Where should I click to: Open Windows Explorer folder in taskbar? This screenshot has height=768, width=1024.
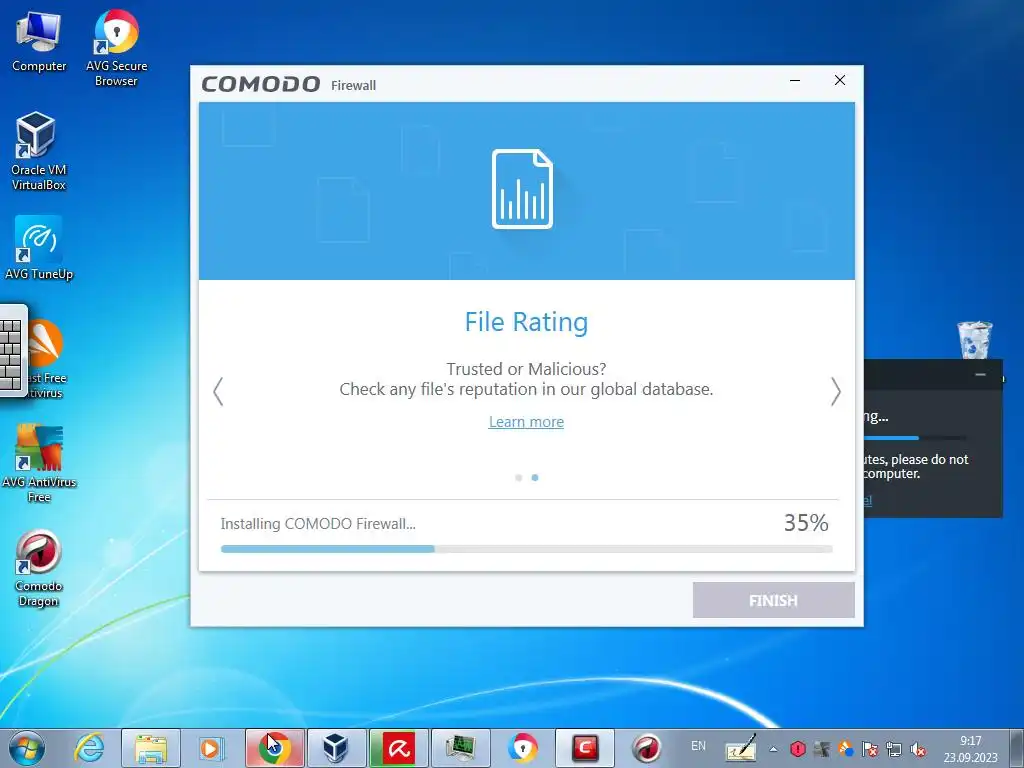151,748
